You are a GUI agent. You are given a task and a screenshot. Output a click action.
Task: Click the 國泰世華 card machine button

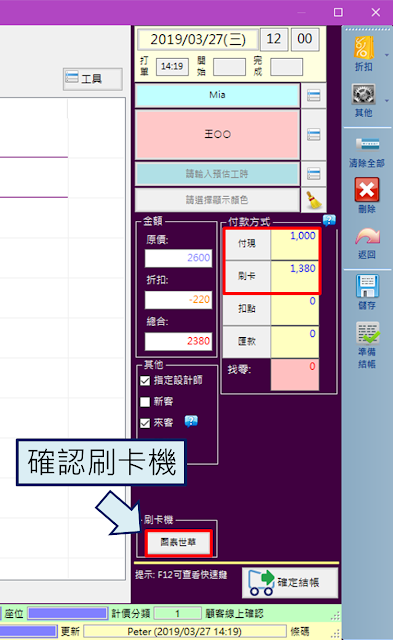(x=178, y=542)
